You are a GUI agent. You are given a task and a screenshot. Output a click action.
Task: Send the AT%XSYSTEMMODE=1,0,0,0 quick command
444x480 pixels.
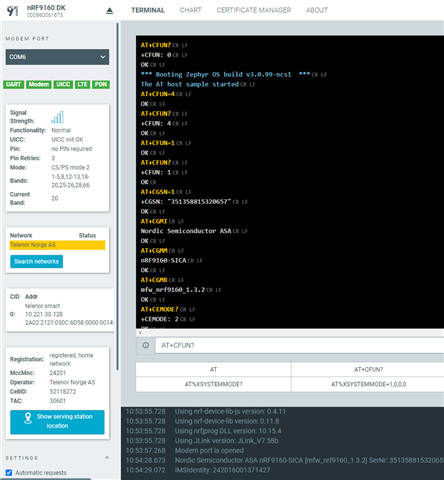click(368, 384)
